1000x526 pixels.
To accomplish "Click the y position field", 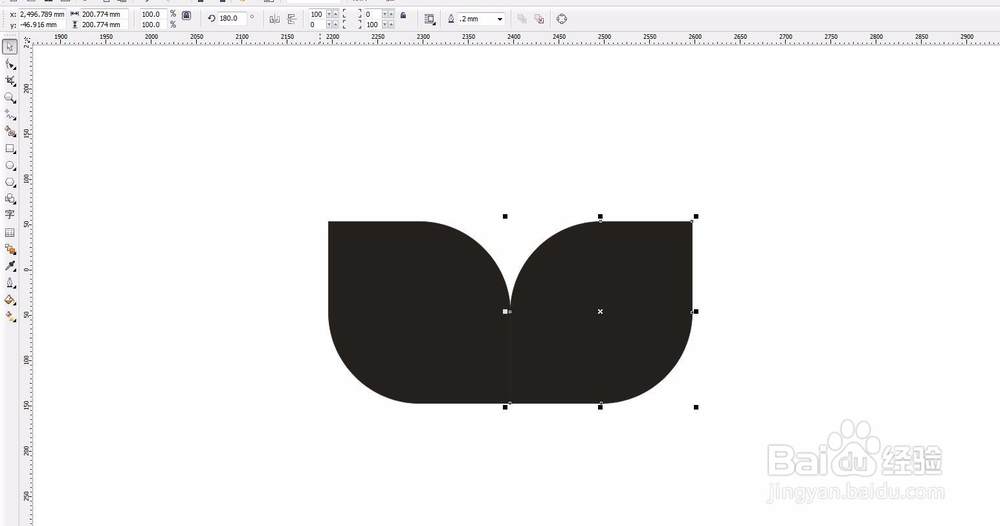I will coord(42,24).
